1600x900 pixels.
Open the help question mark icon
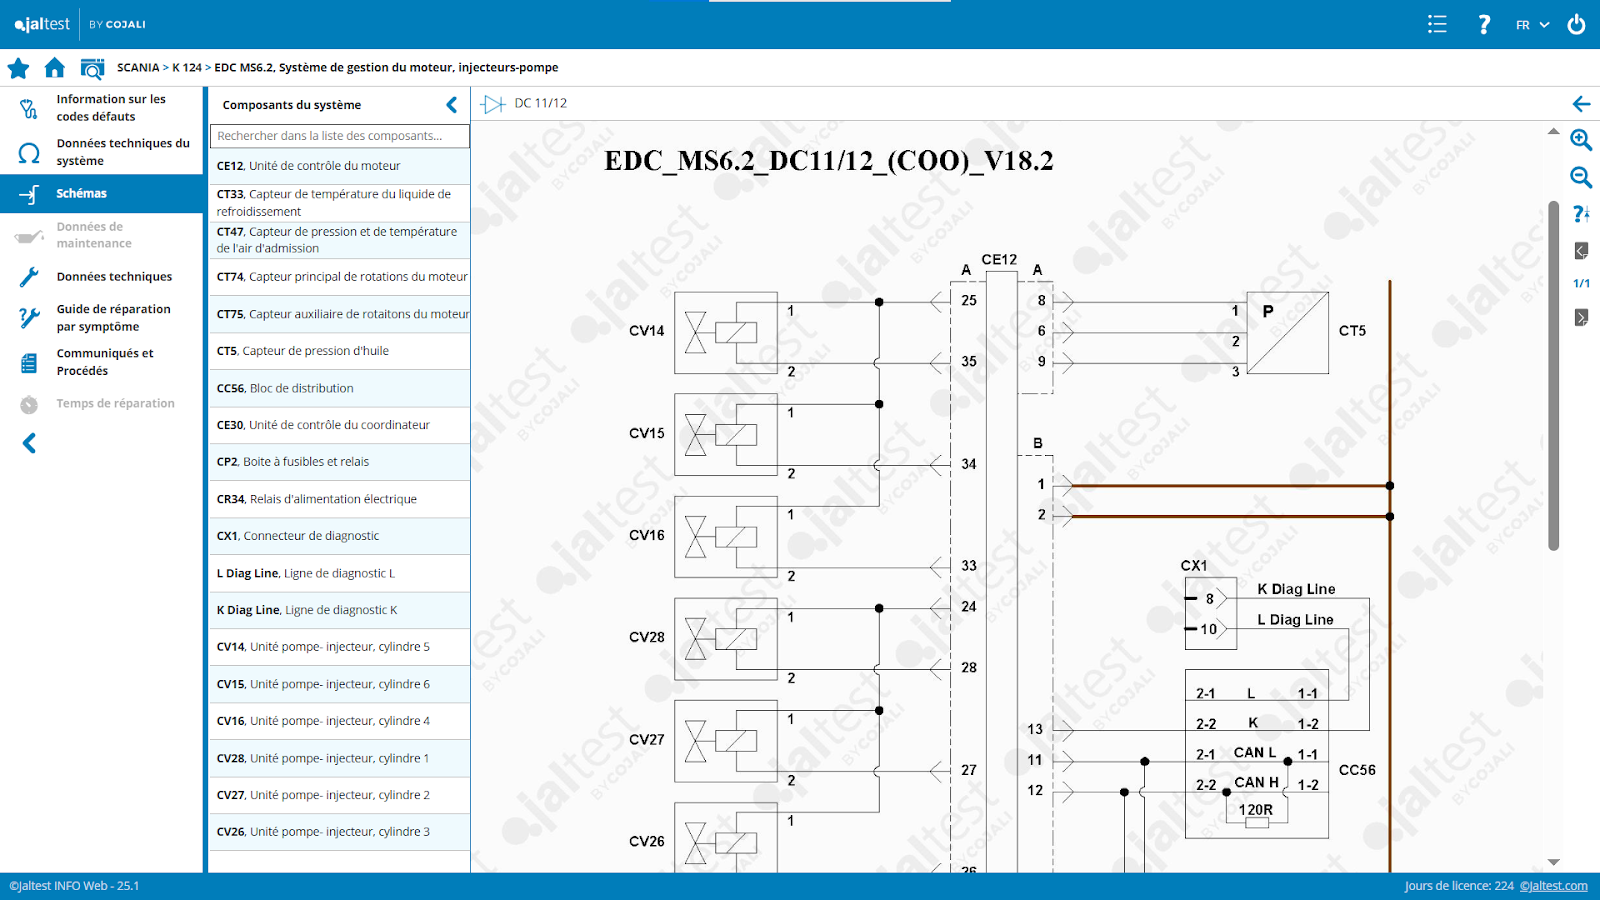click(1484, 24)
